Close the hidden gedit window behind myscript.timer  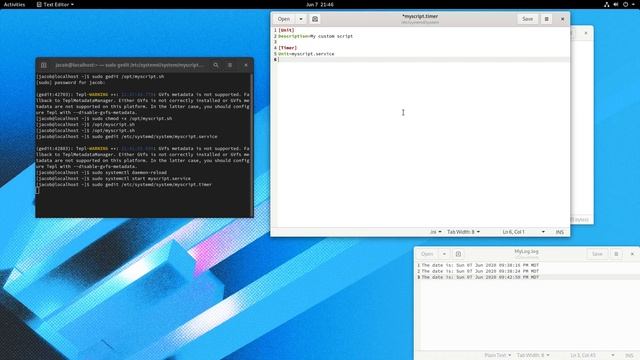586,33
